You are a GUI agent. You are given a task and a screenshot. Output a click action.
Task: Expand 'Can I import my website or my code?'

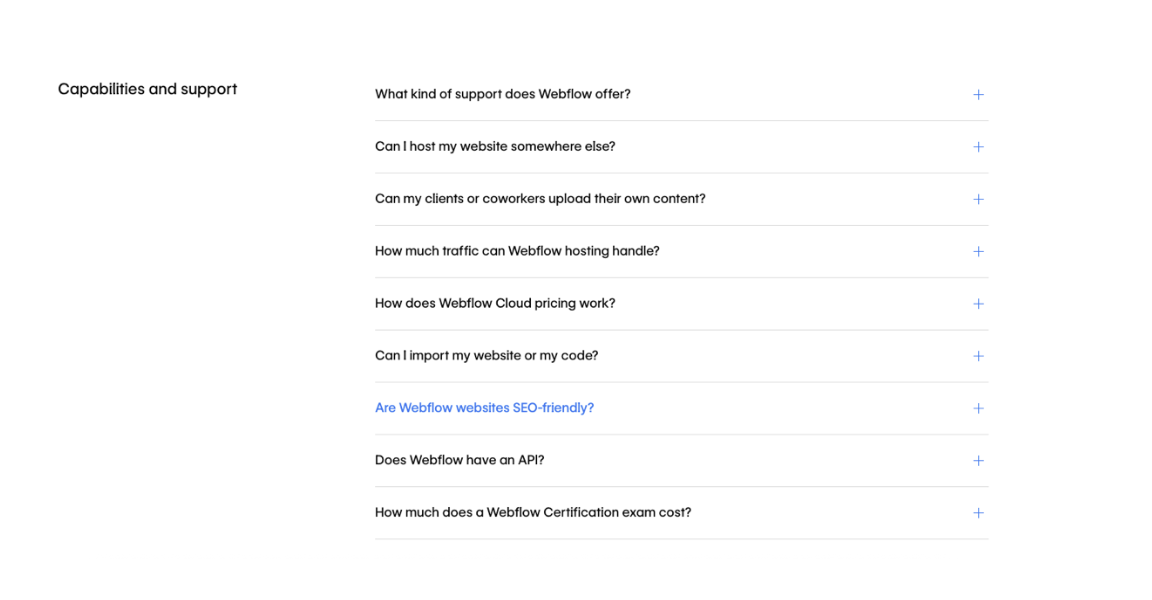pos(486,356)
